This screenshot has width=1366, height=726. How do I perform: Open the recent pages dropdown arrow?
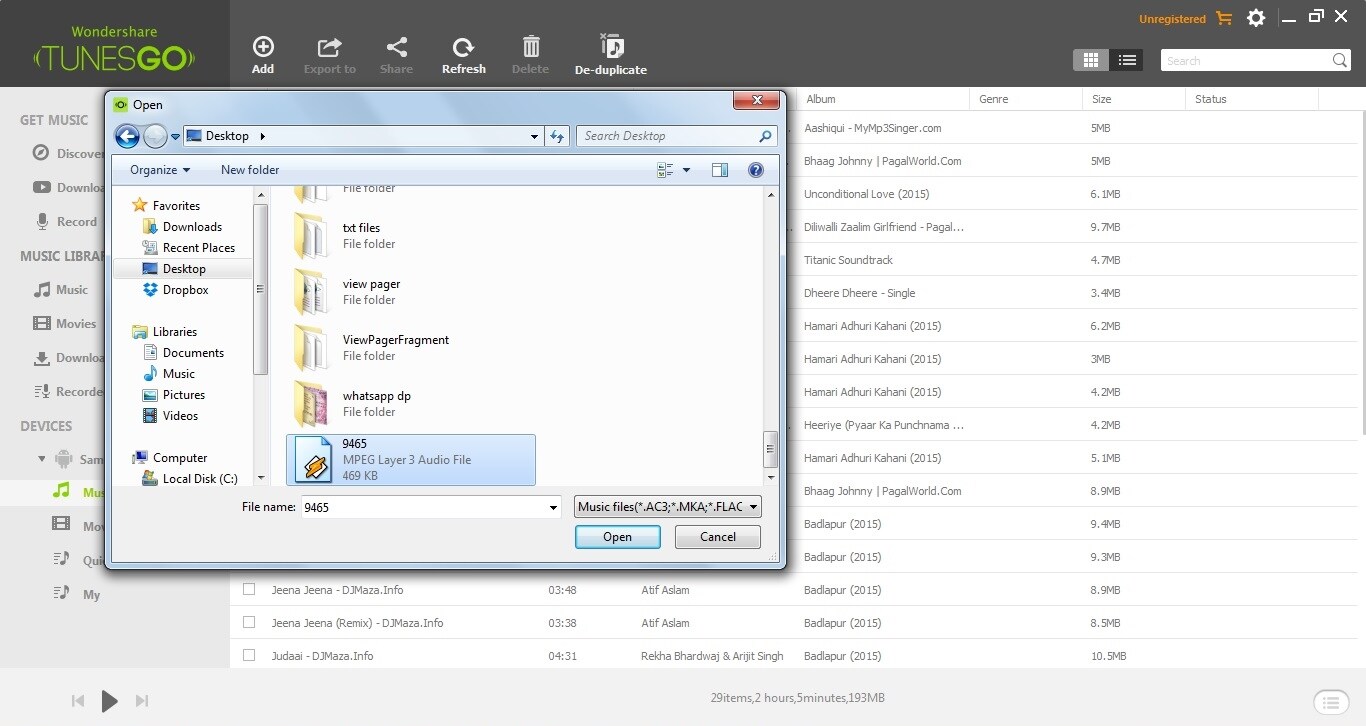176,137
